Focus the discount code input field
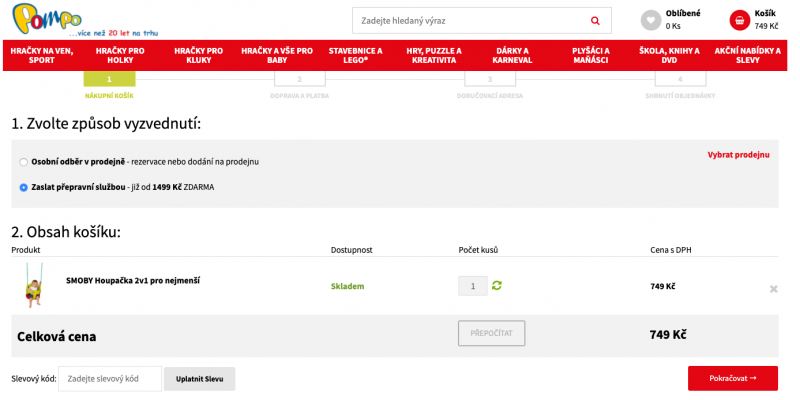The image size is (800, 400). click(110, 379)
